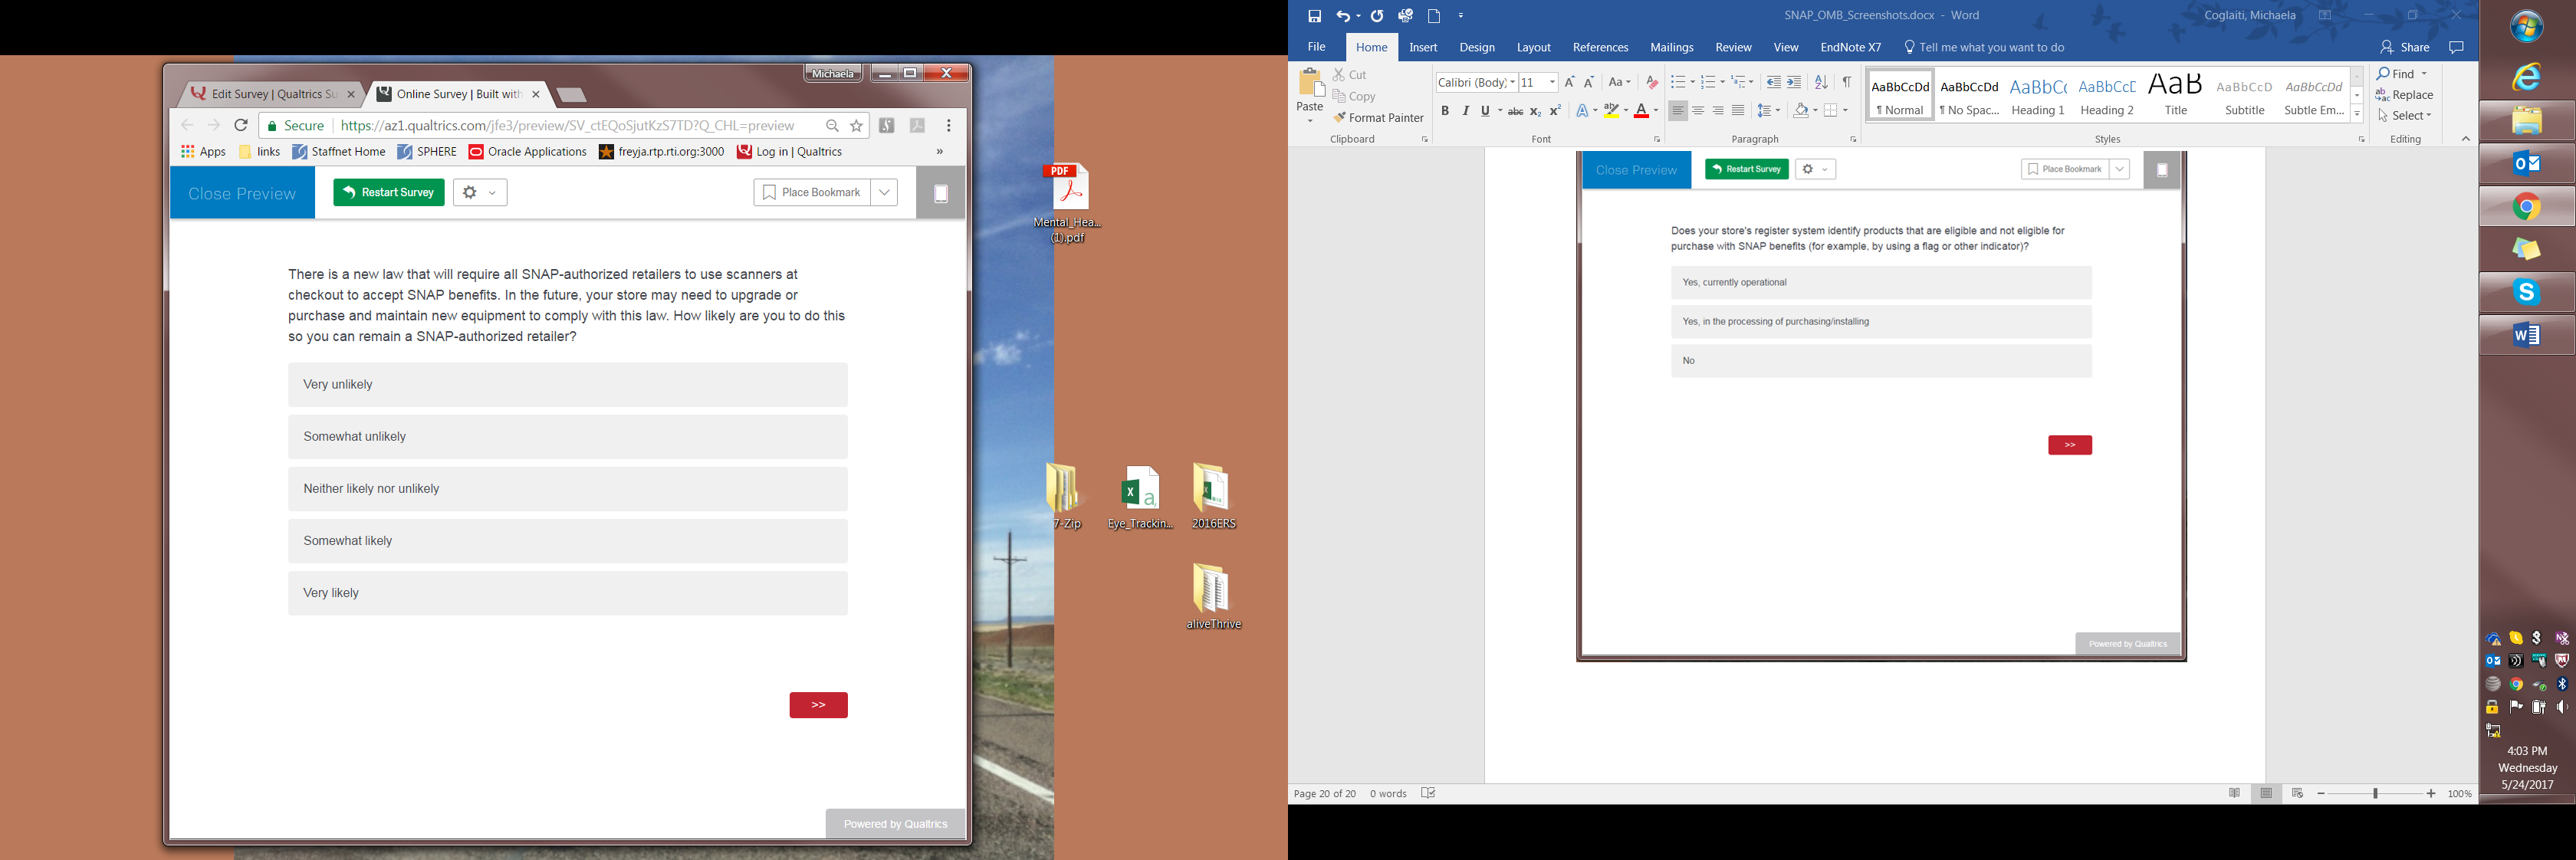Open the font name dropdown

[1512, 82]
